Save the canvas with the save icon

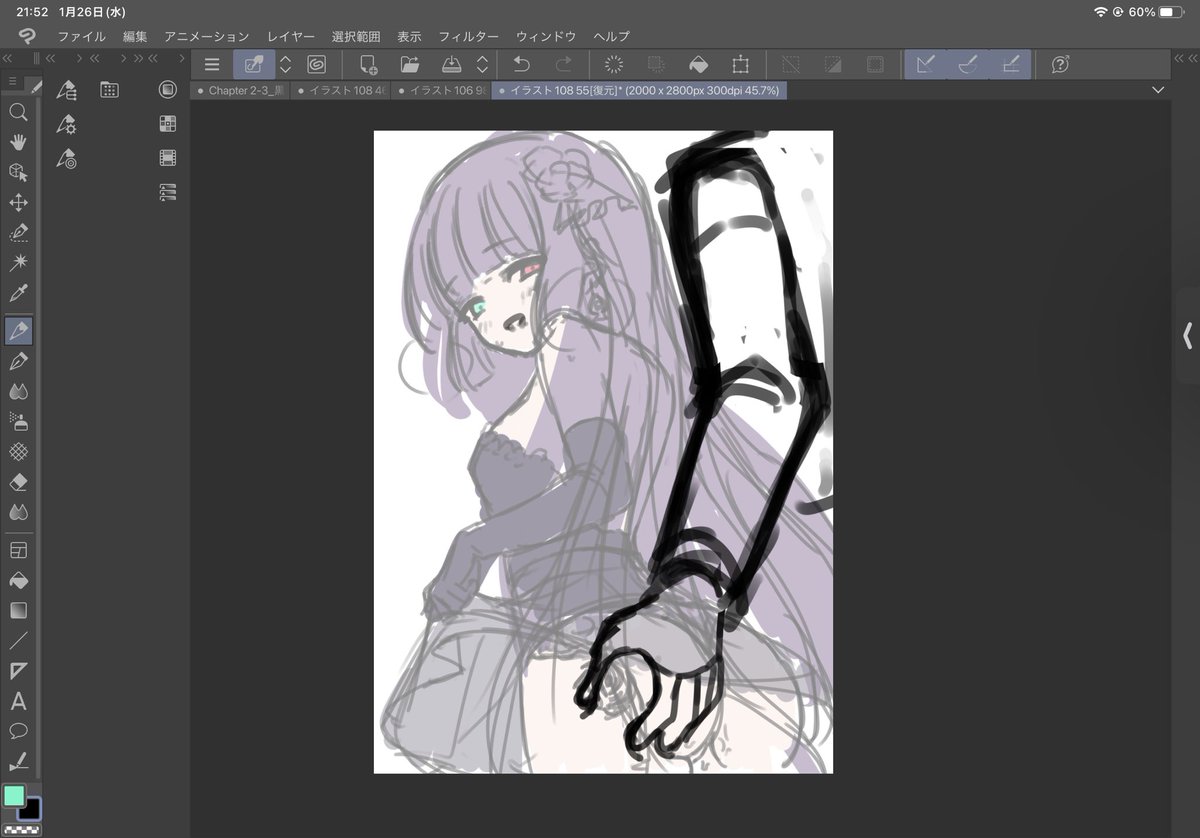point(451,65)
